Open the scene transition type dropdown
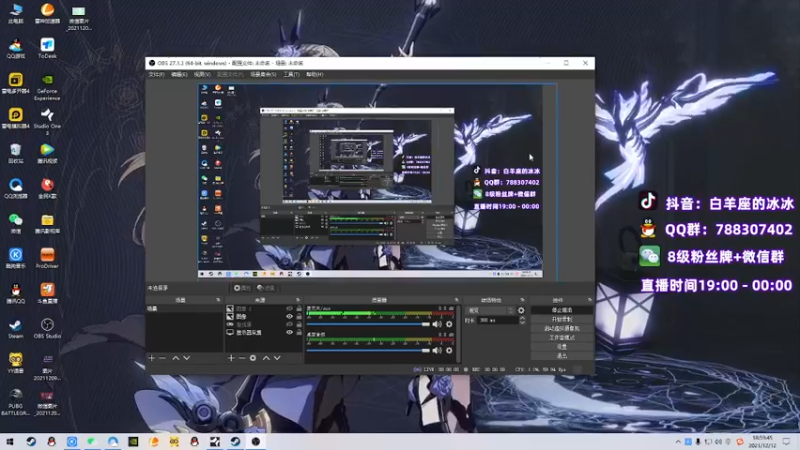The image size is (800, 450). tap(490, 310)
